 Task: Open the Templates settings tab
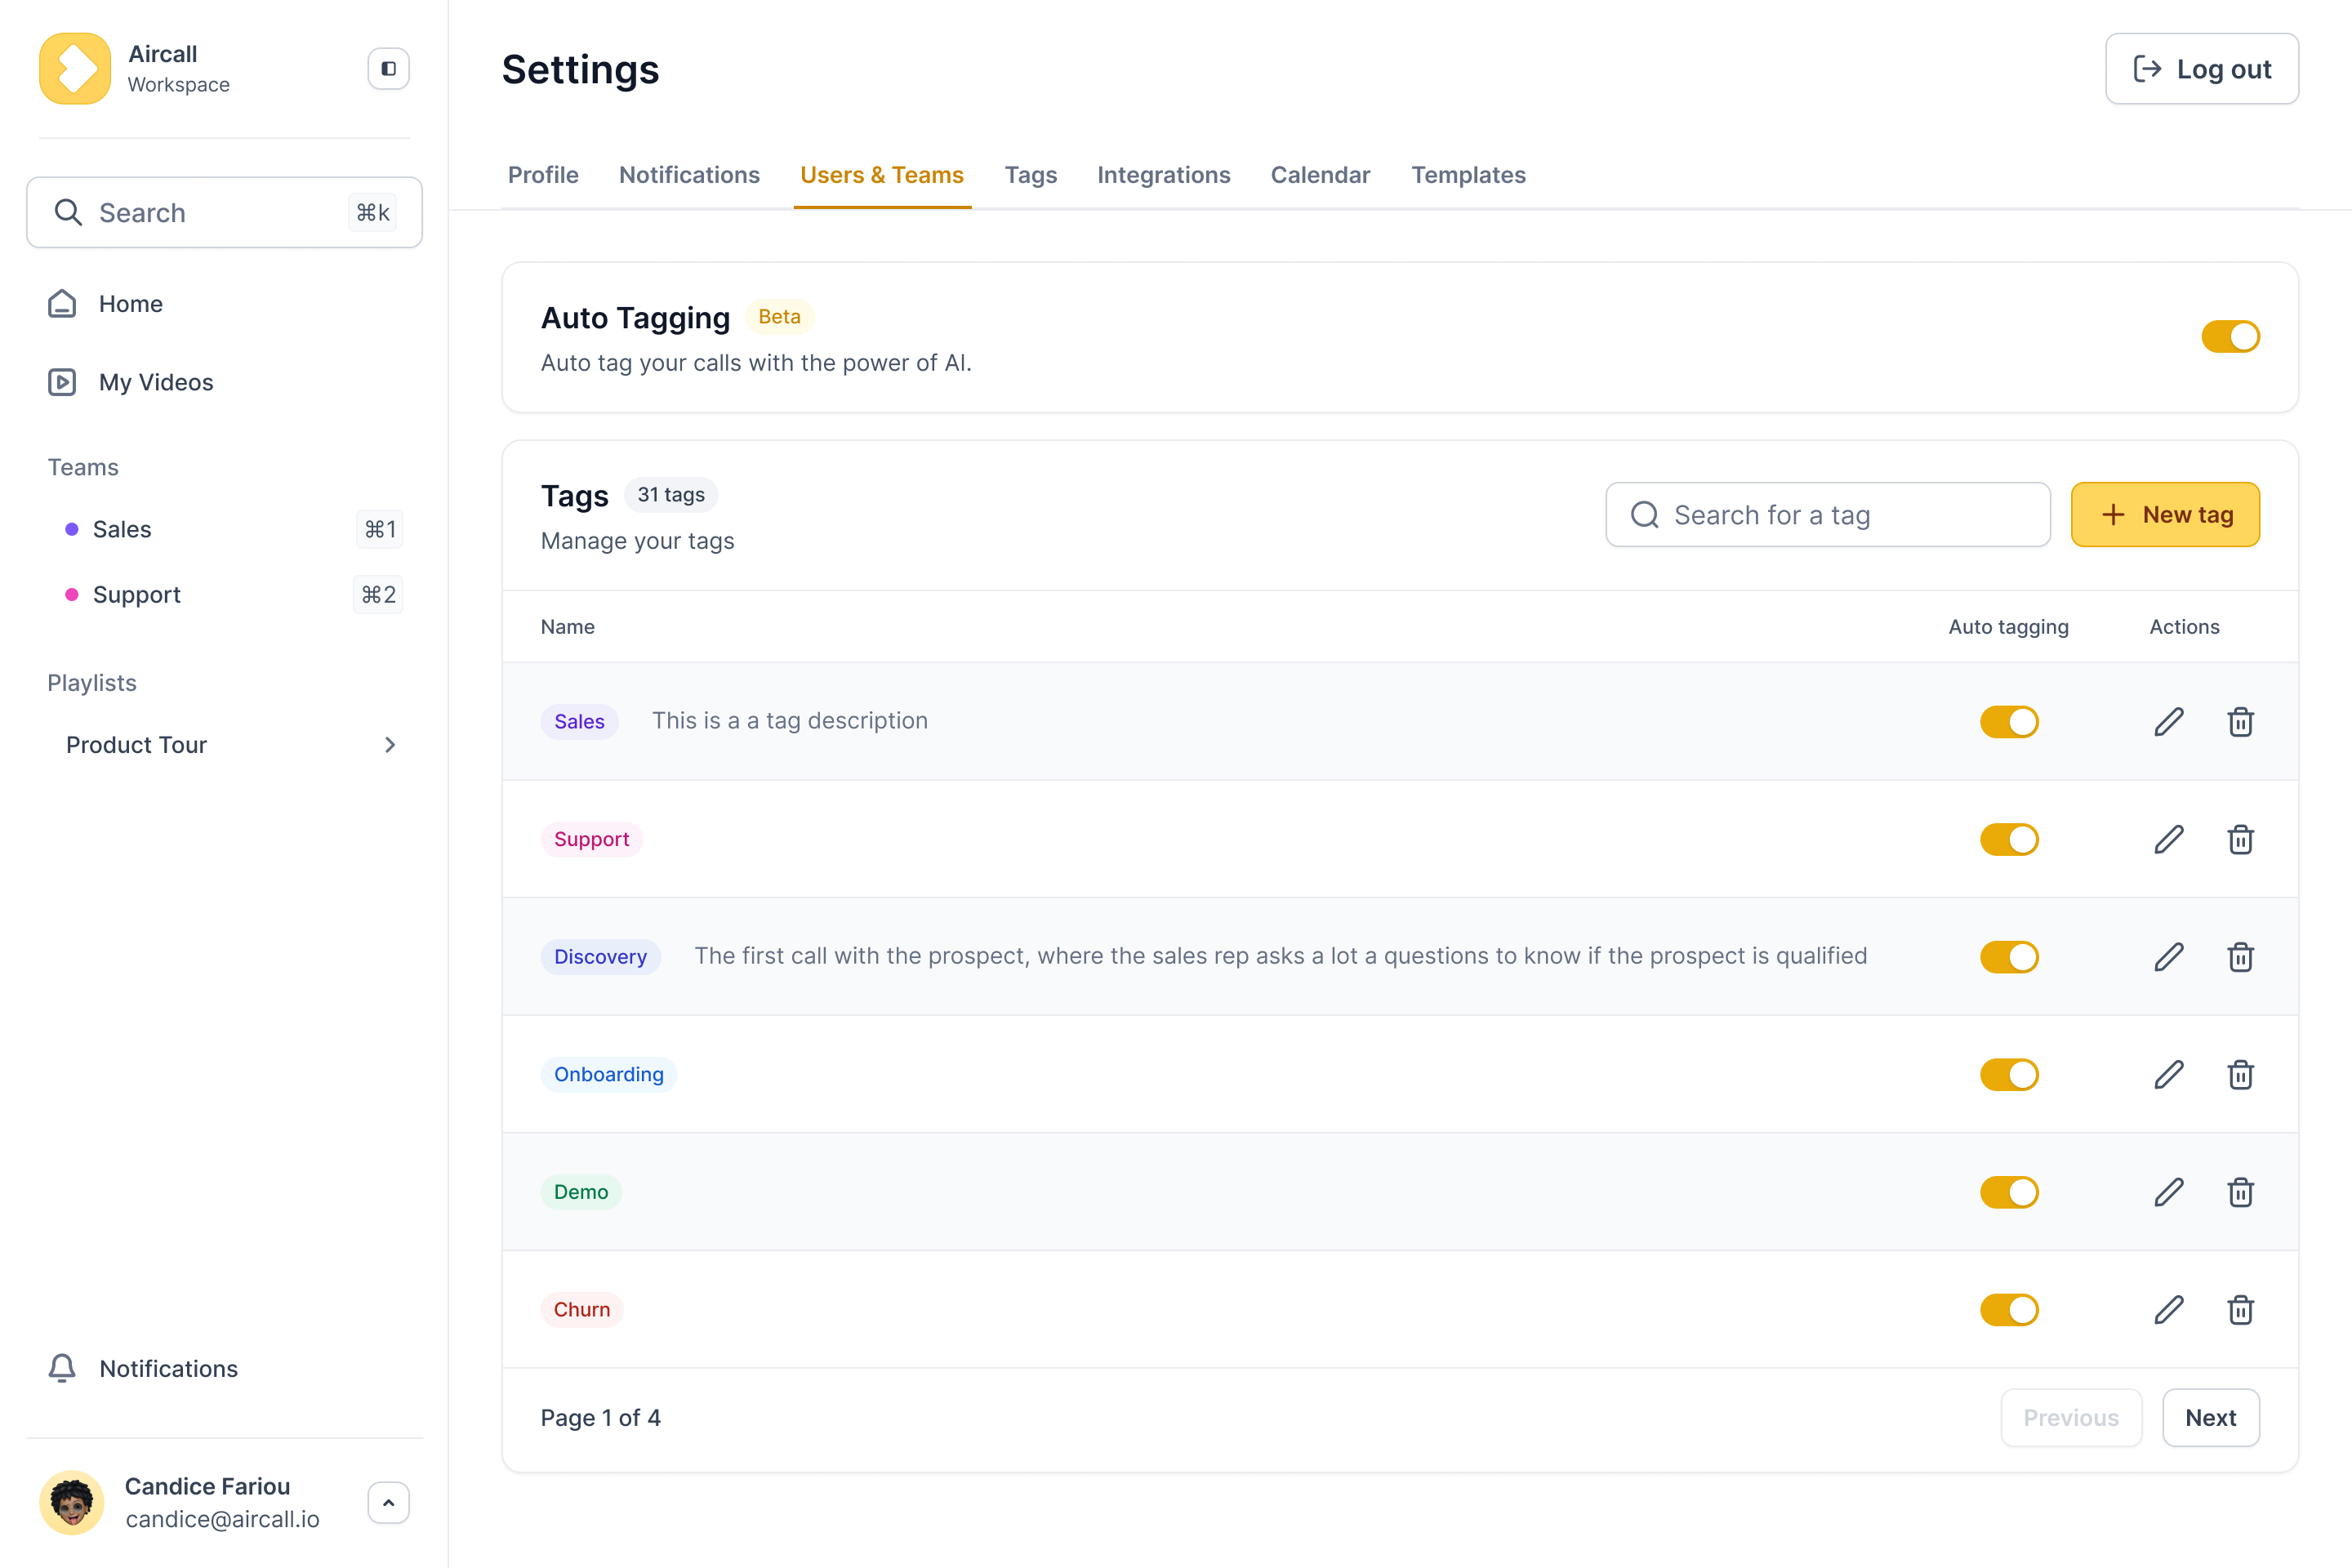(1468, 175)
